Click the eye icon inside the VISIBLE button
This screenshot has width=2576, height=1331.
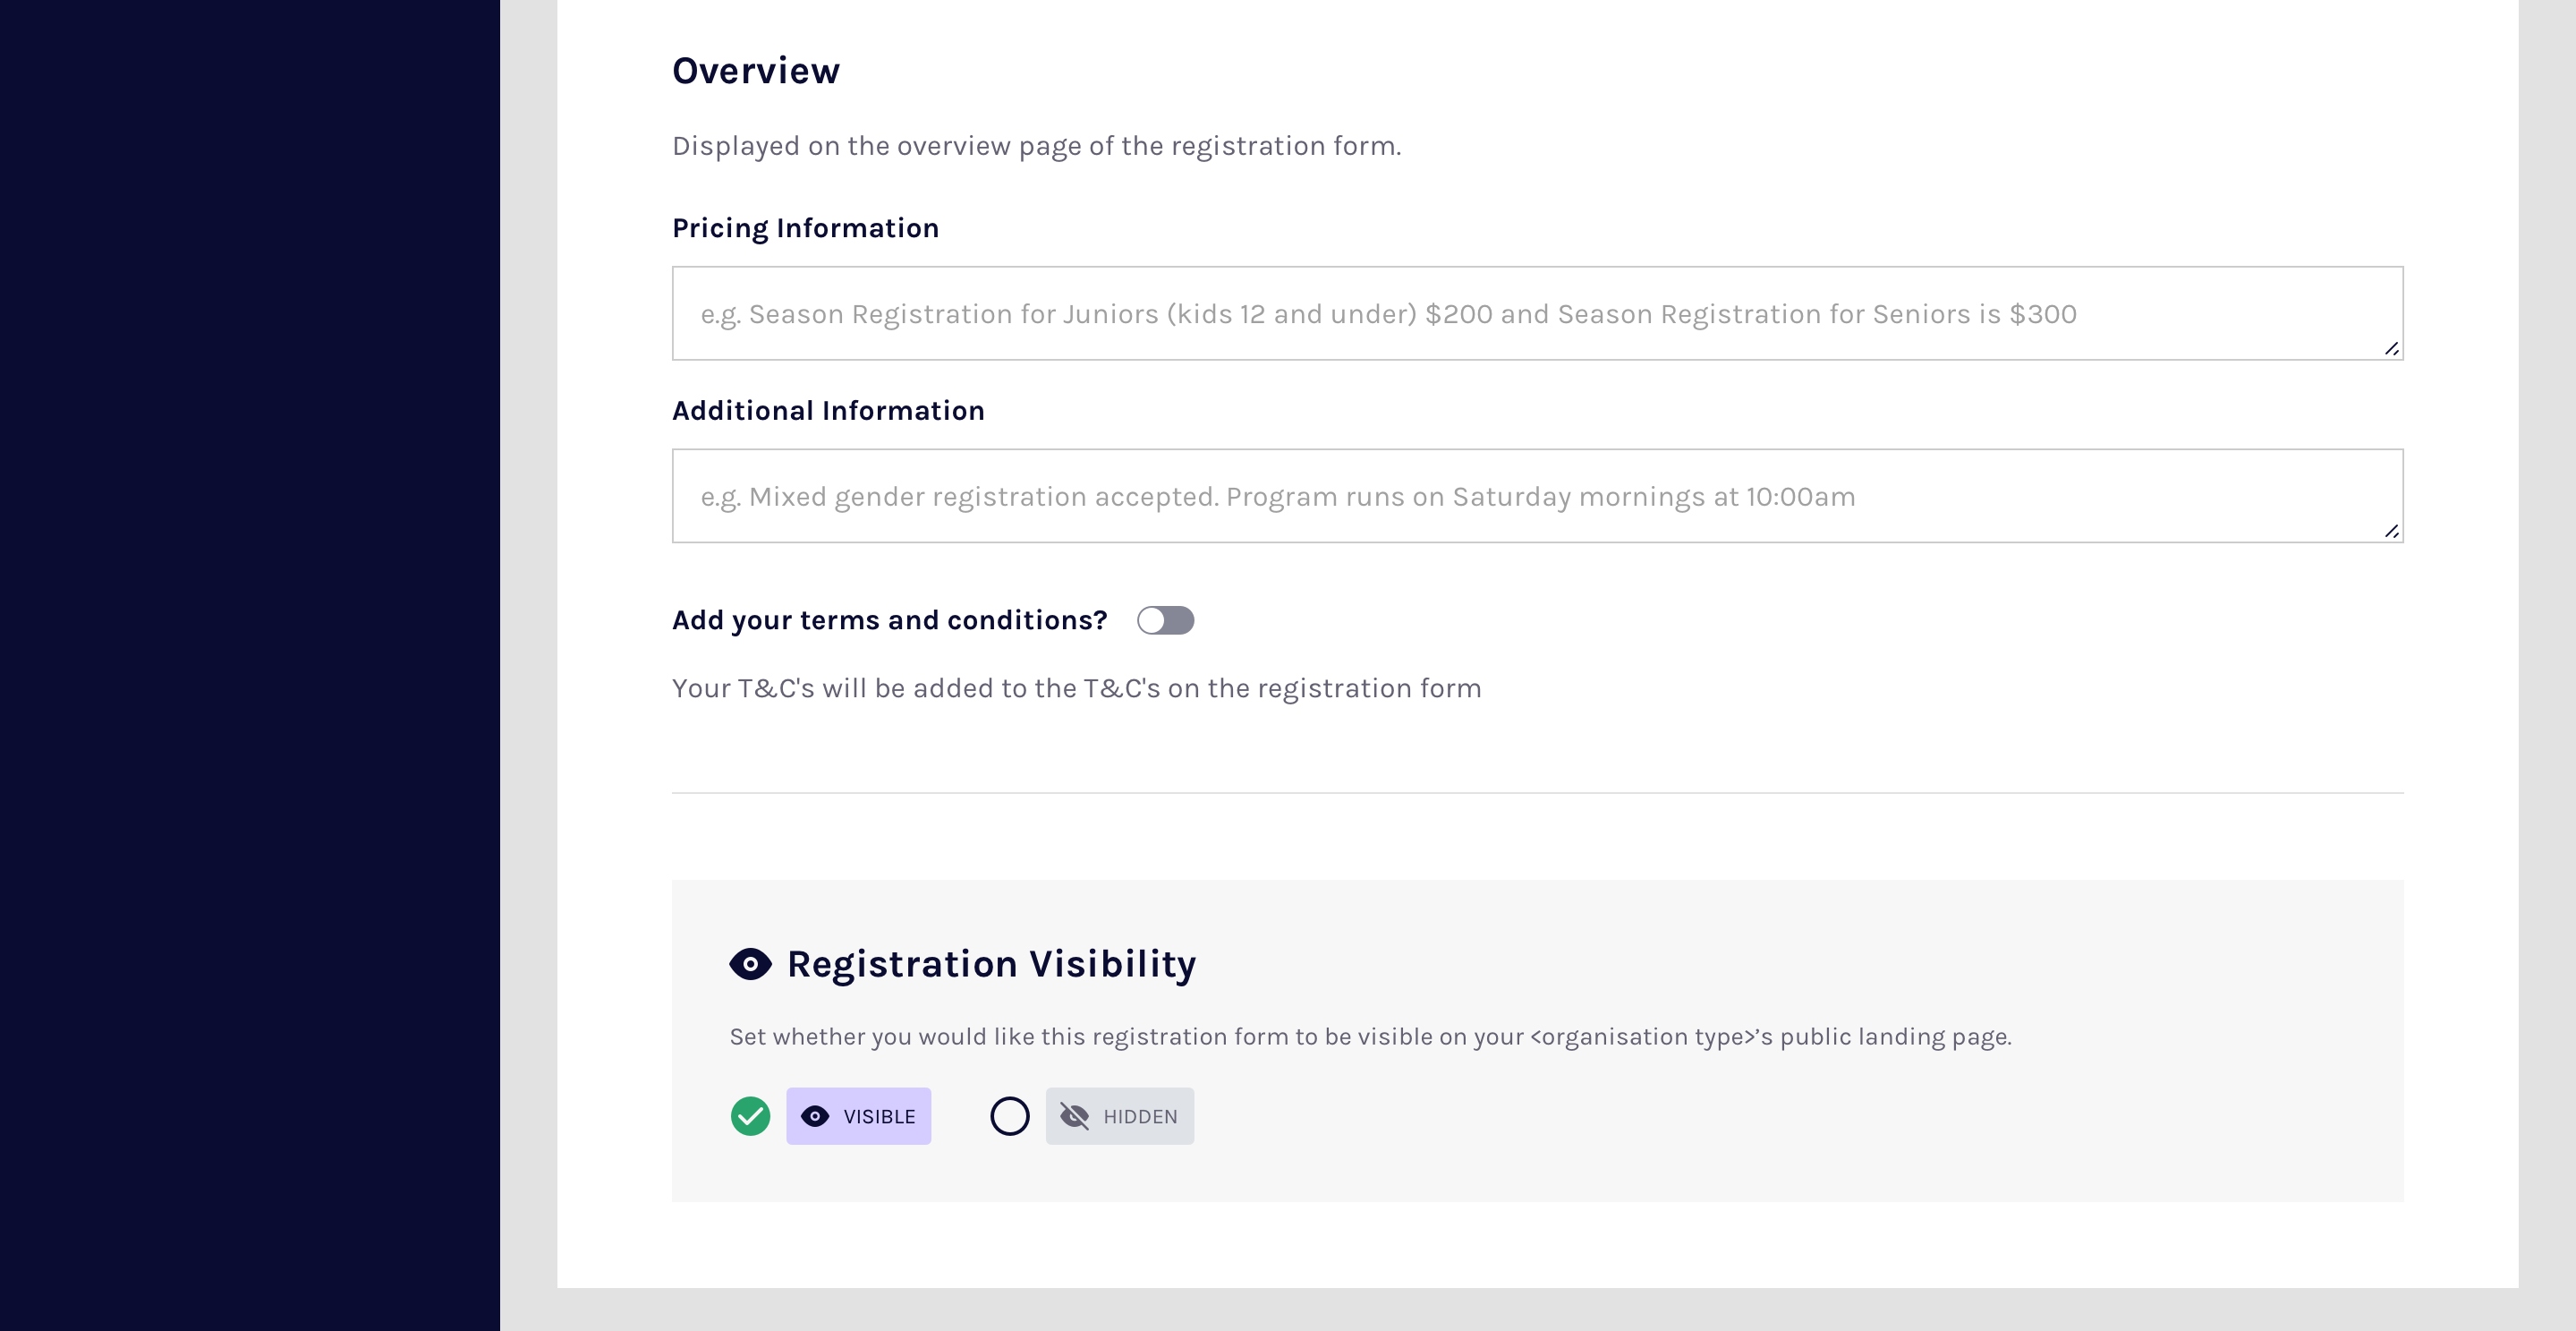click(x=815, y=1116)
